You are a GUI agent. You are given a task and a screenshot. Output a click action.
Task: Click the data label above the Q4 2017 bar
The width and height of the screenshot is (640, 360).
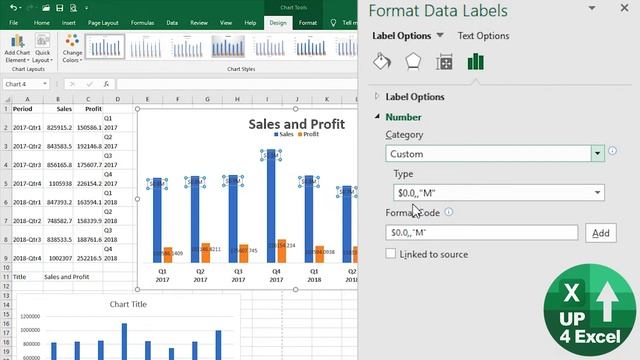(271, 155)
